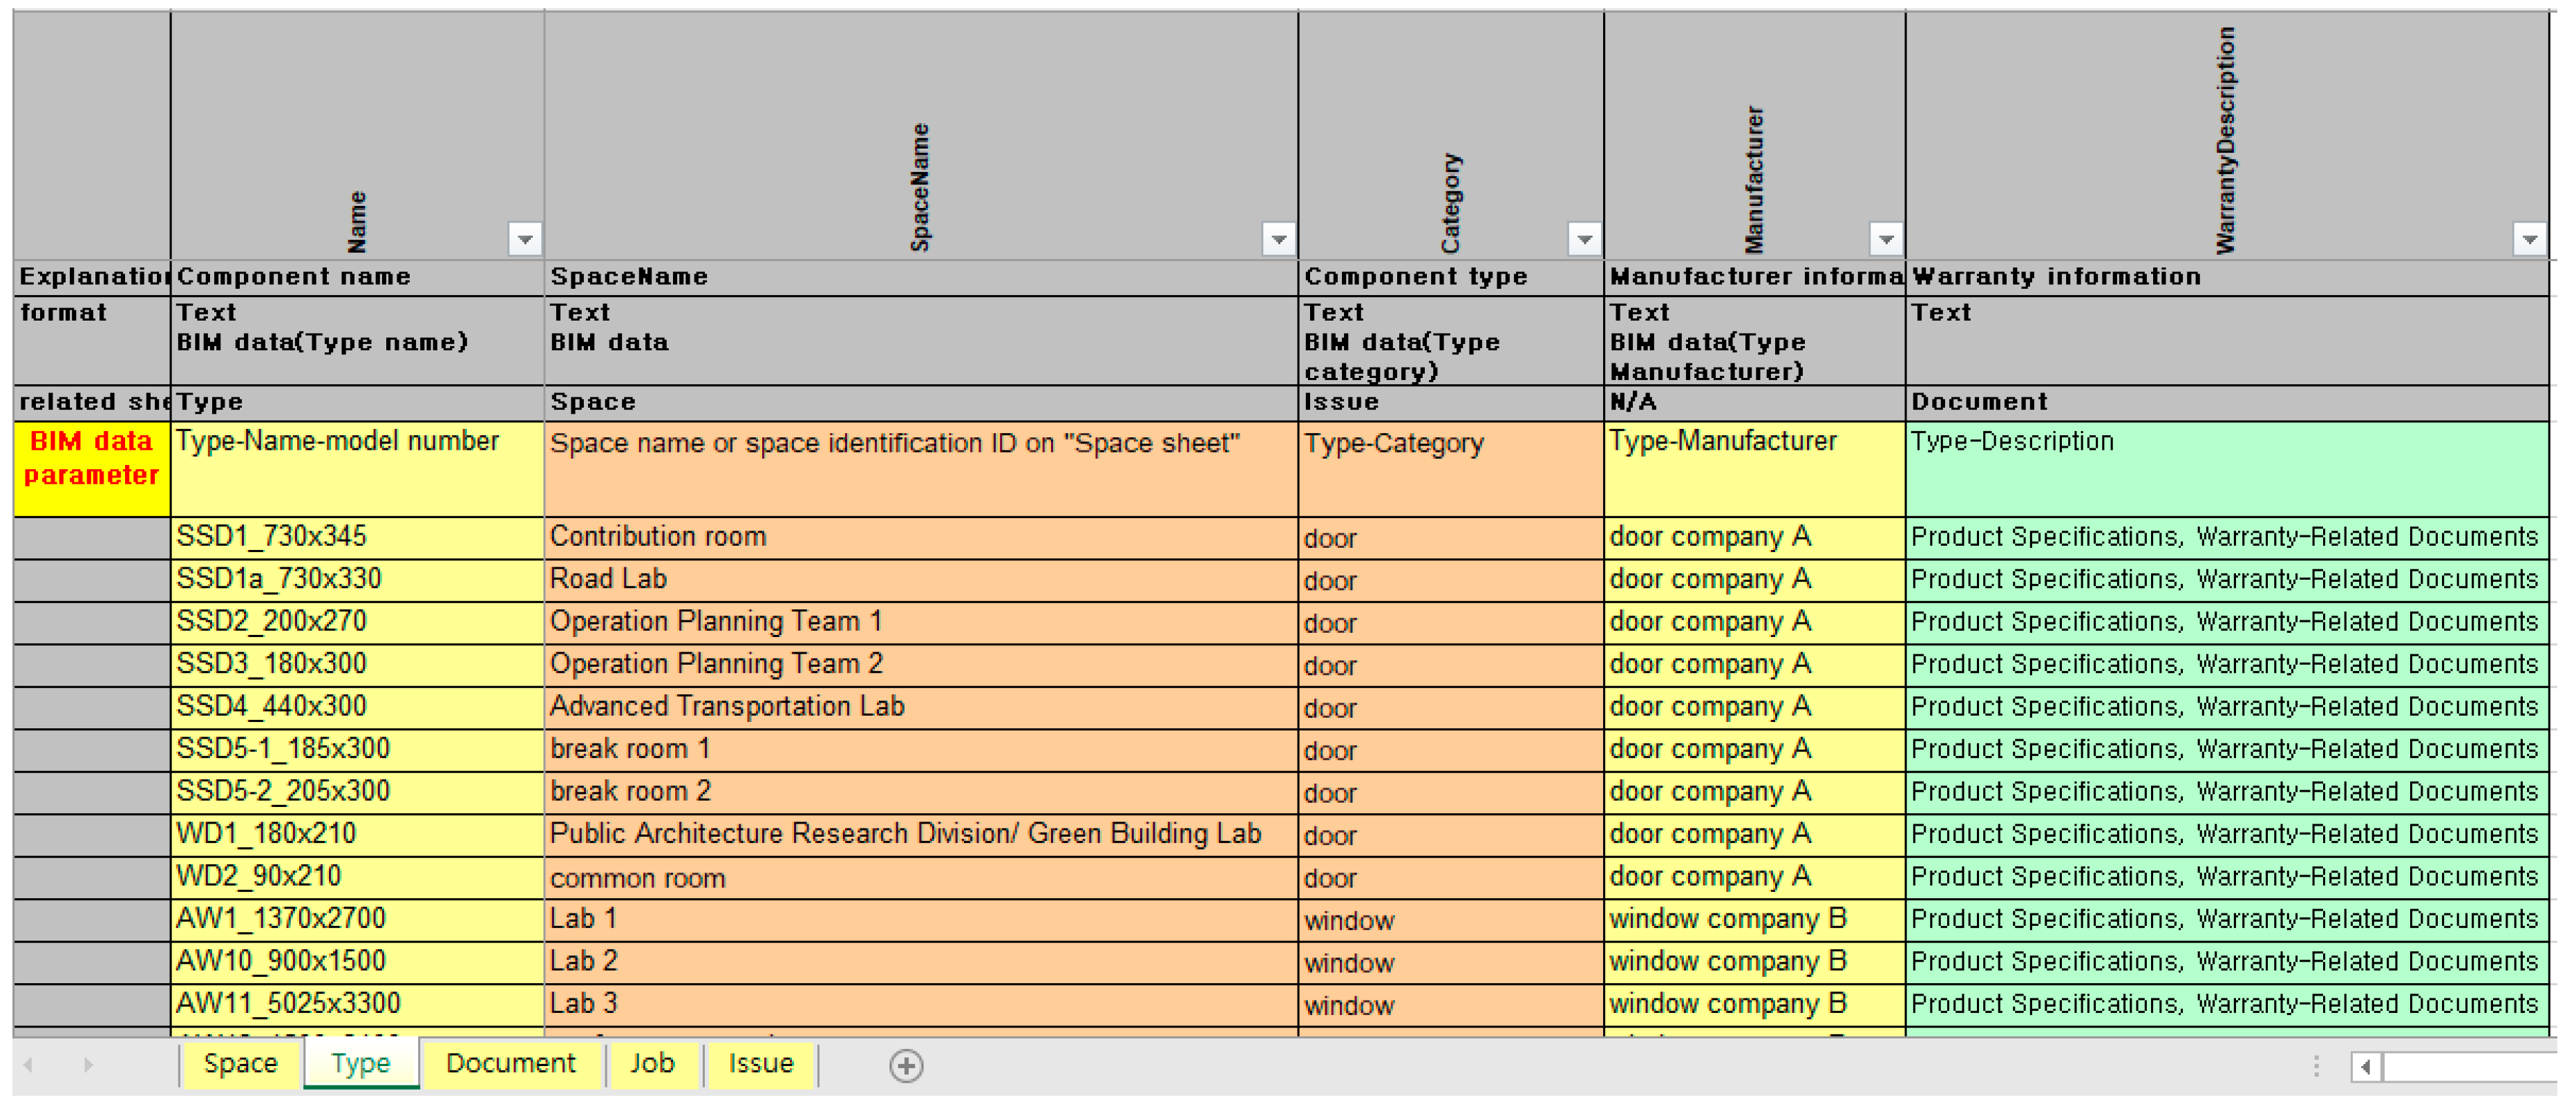Open the Name column filter dropdown
The width and height of the screenshot is (2576, 1102).
click(x=524, y=239)
